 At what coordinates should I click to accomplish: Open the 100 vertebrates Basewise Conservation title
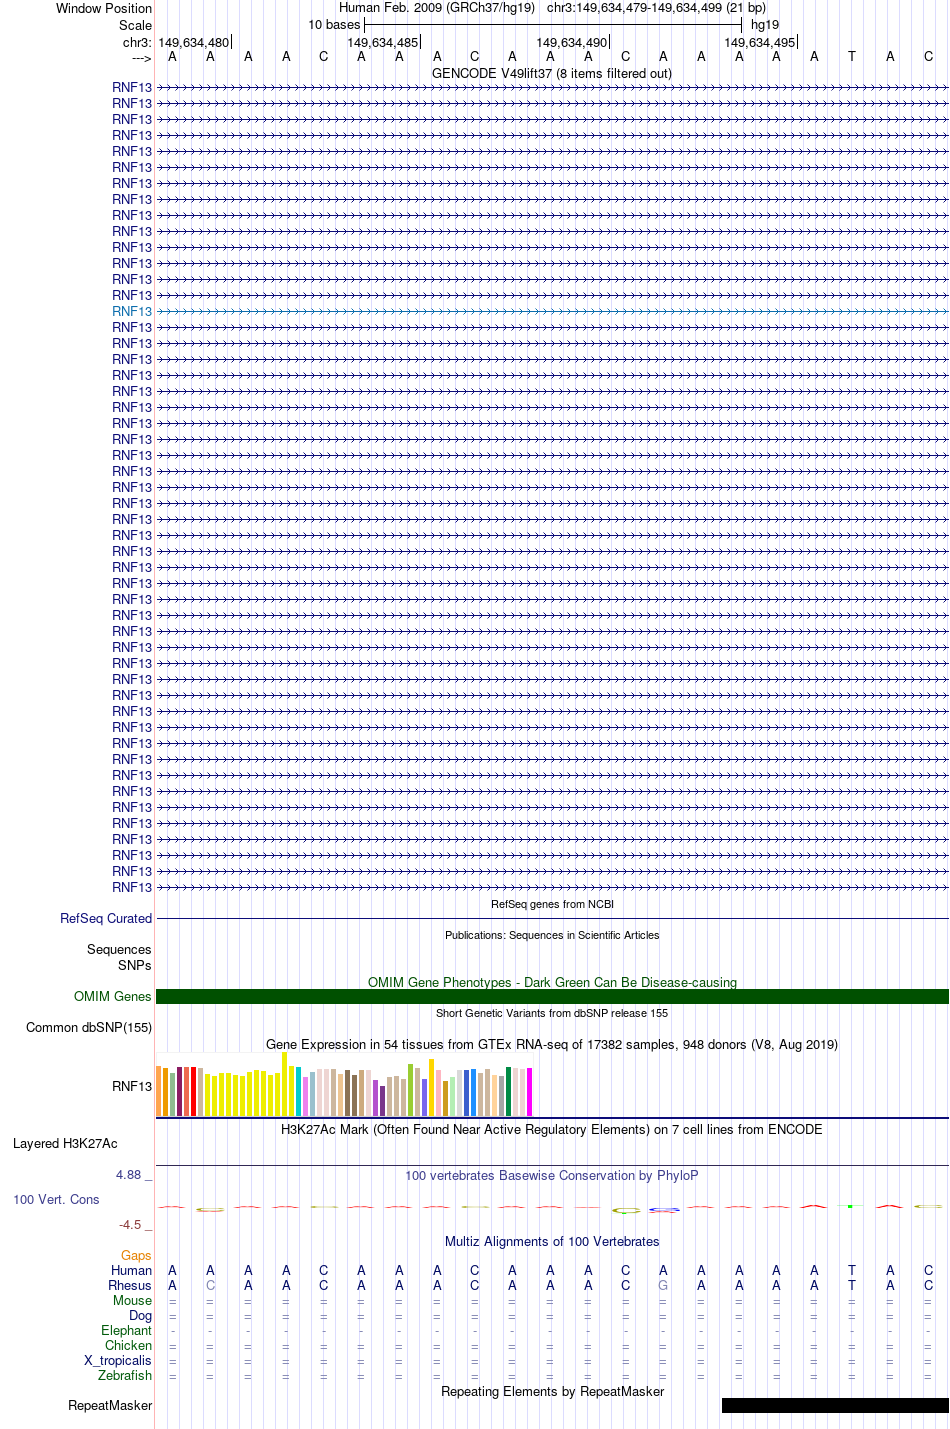click(552, 1176)
